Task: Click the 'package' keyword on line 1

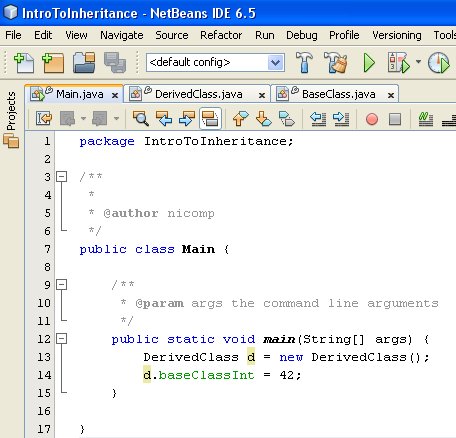Action: coord(107,142)
